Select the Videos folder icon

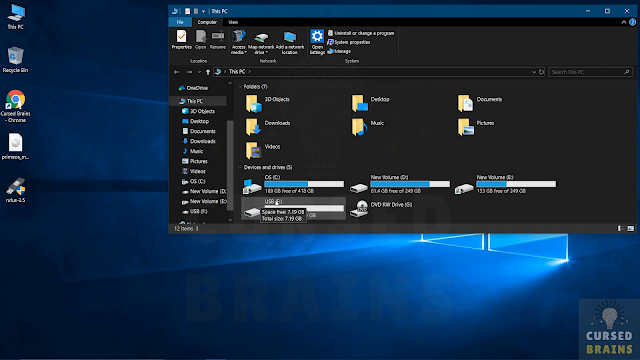(x=253, y=151)
